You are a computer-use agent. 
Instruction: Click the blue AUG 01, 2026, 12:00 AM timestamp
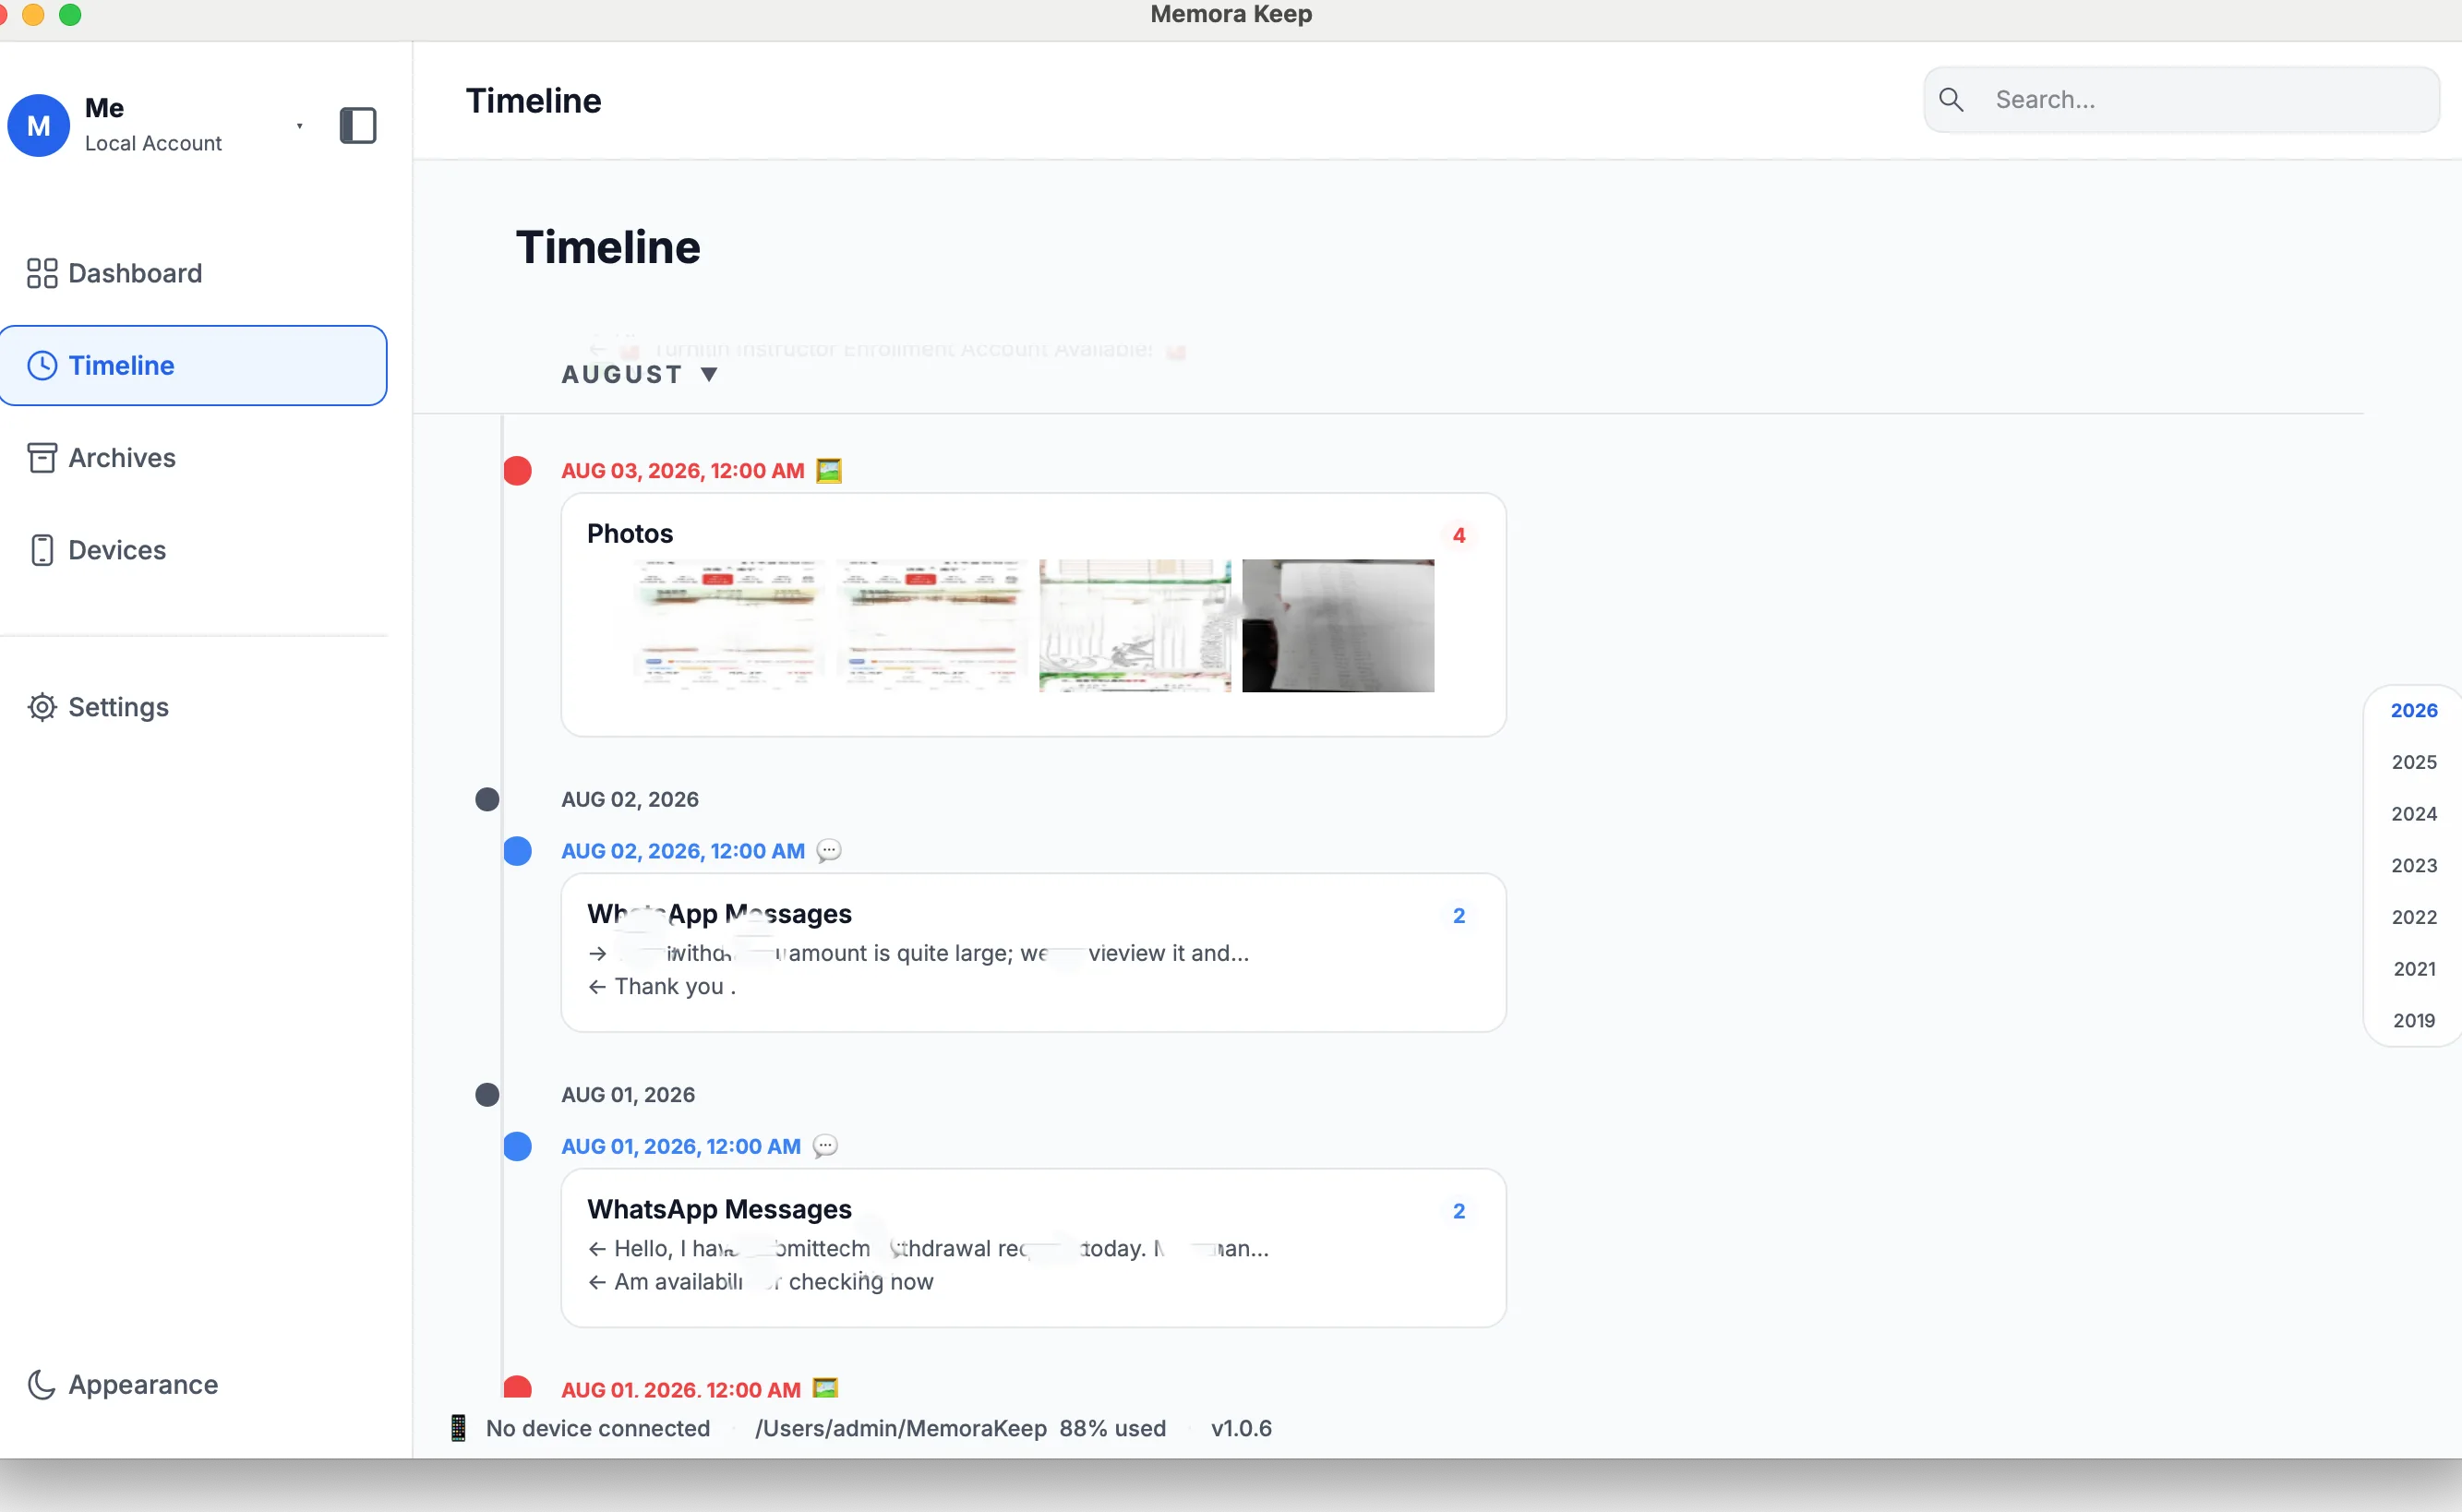[681, 1146]
